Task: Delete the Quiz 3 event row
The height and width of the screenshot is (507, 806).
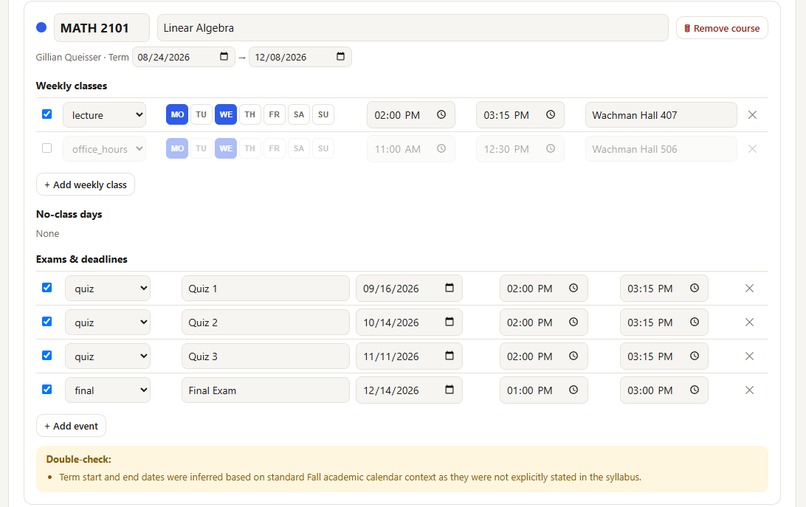Action: pos(749,356)
